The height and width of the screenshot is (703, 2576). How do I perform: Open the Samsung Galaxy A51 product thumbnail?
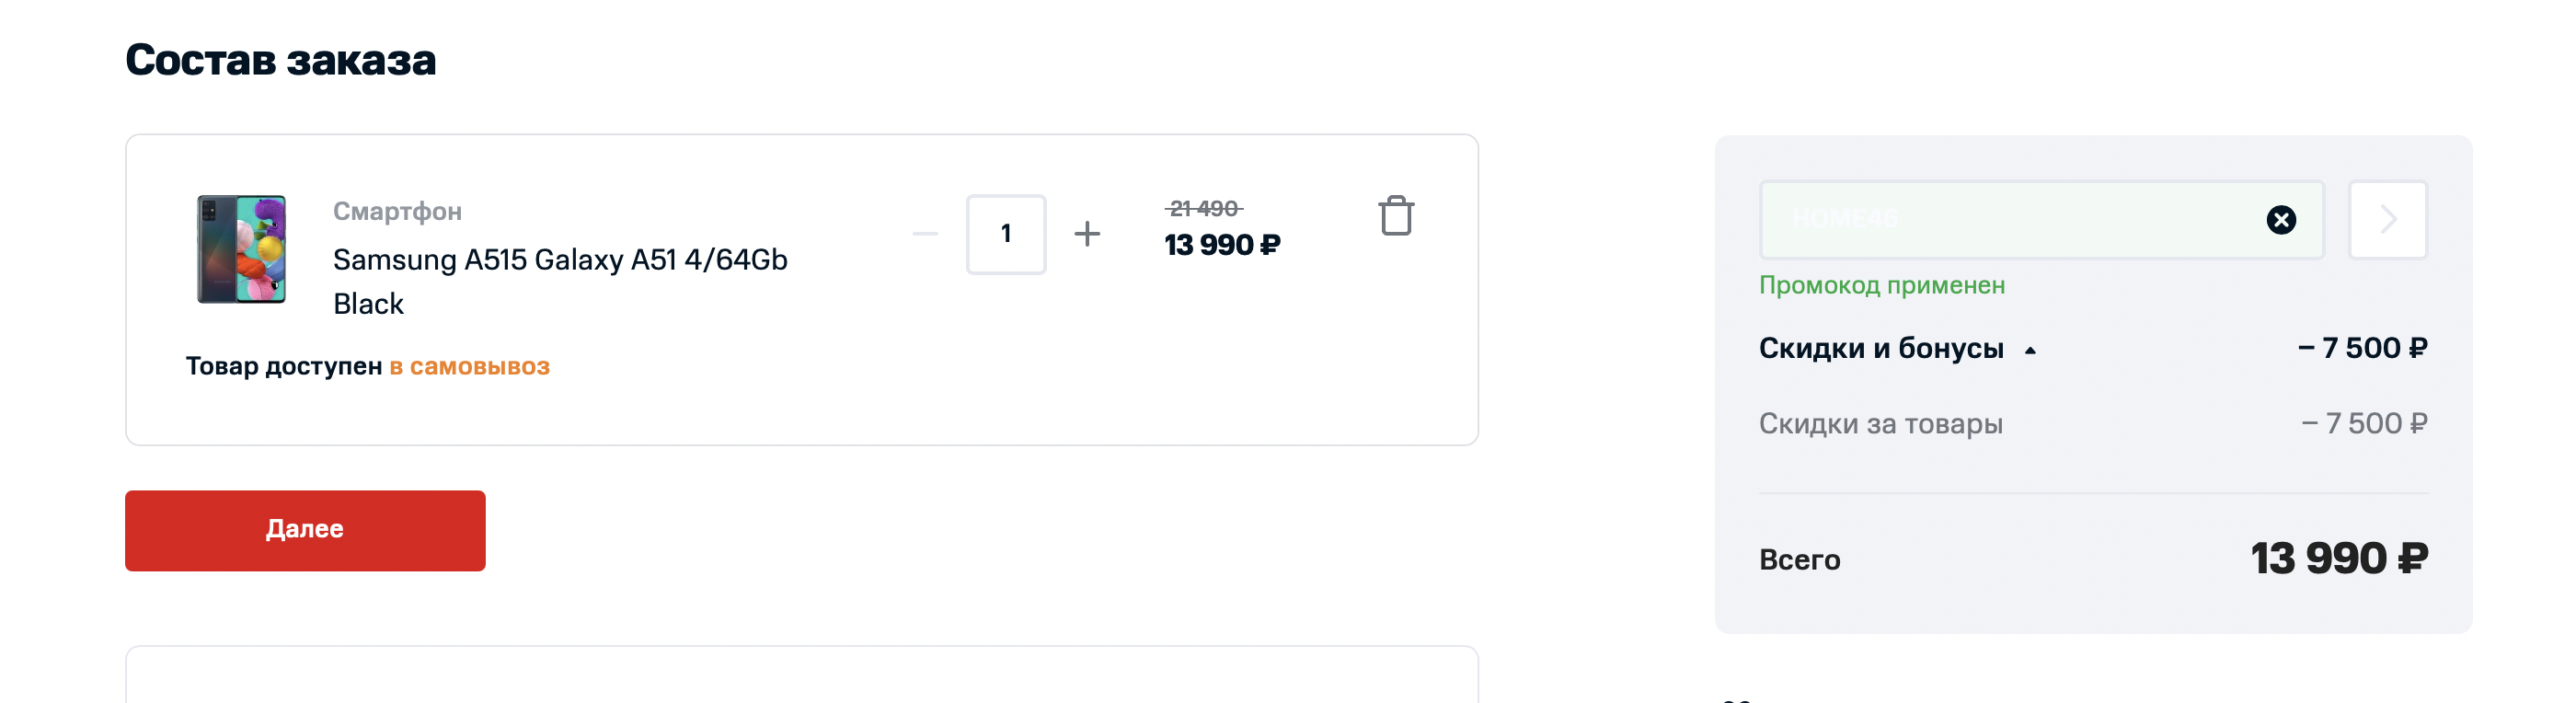point(241,249)
